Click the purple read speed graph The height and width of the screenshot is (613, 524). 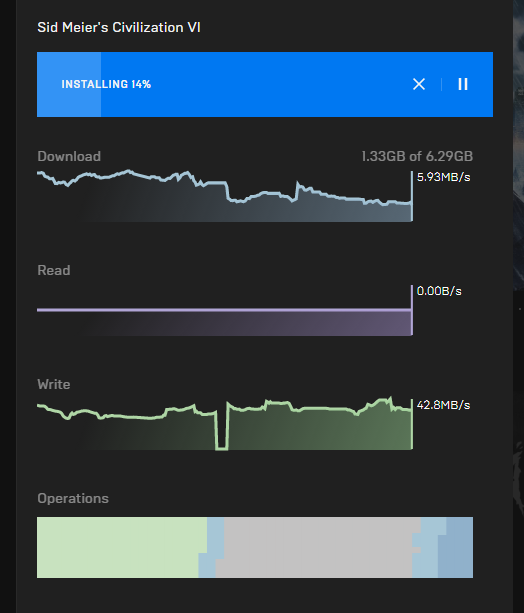(225, 311)
